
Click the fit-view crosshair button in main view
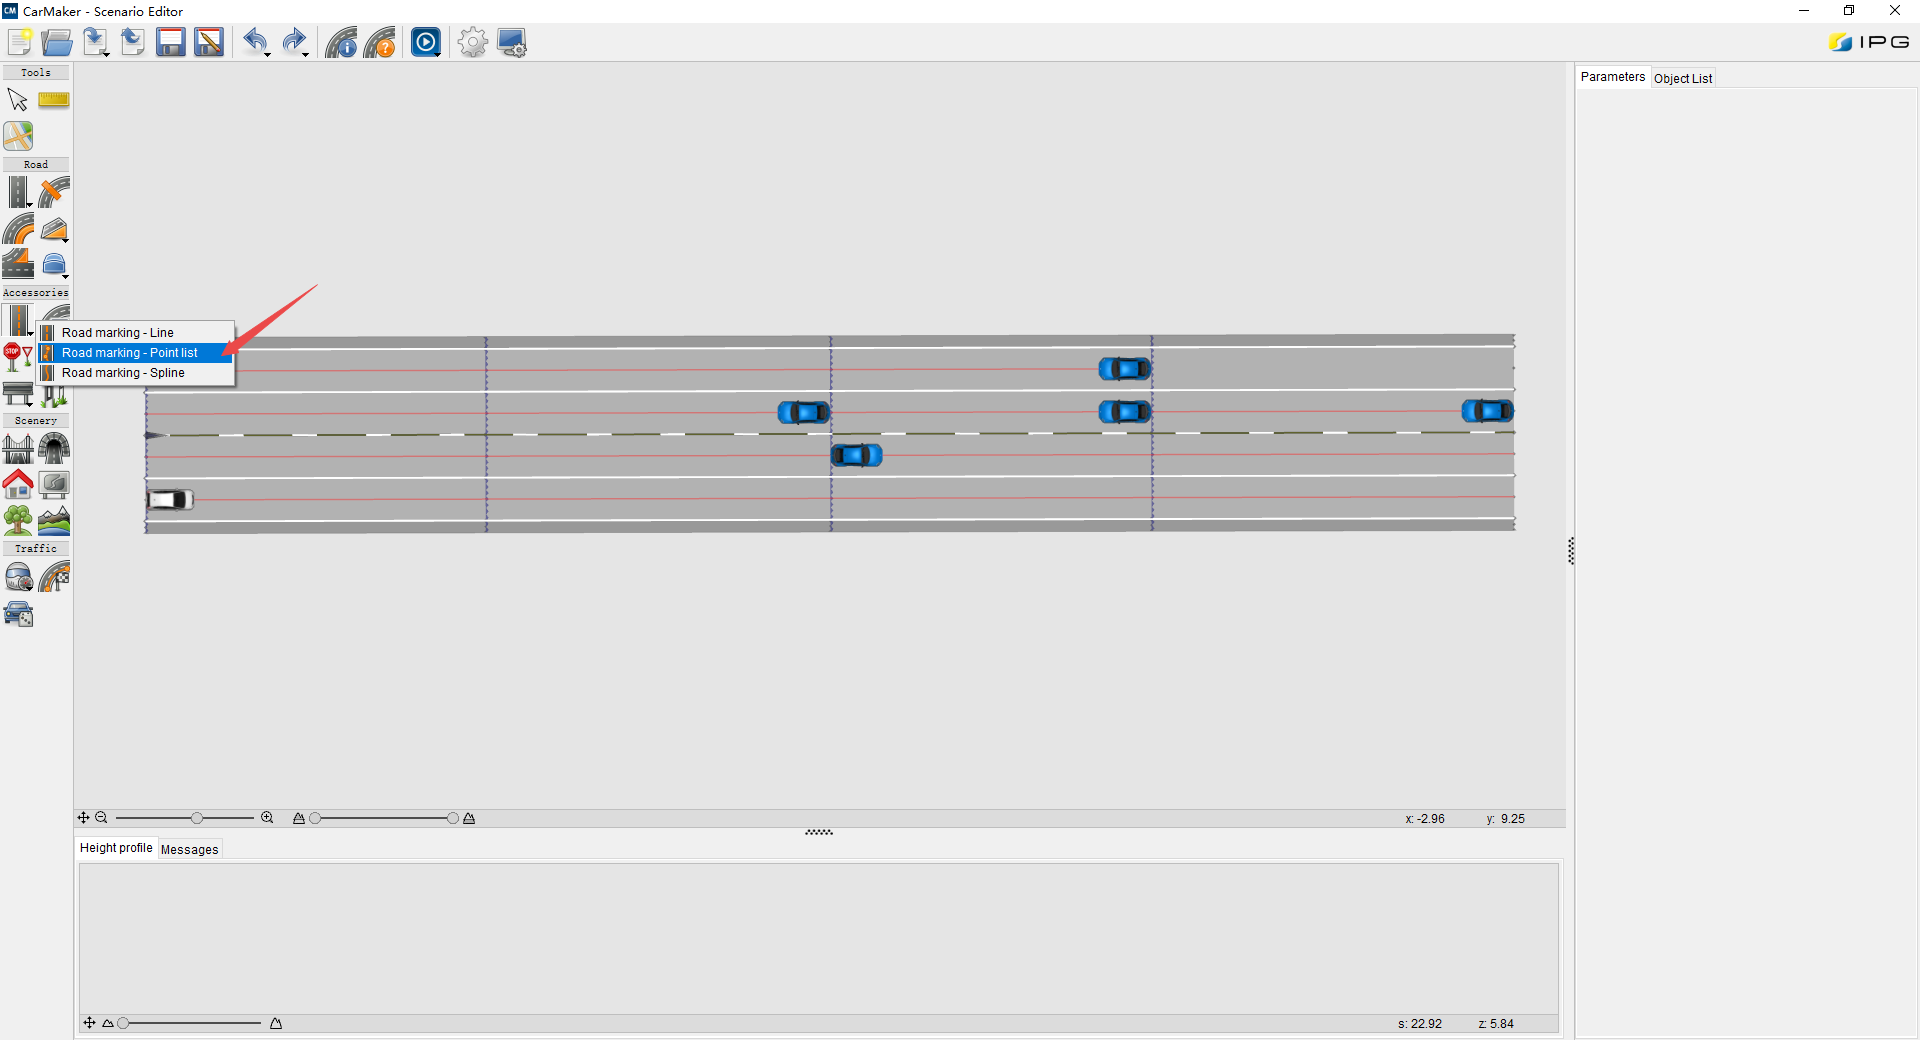click(x=84, y=818)
